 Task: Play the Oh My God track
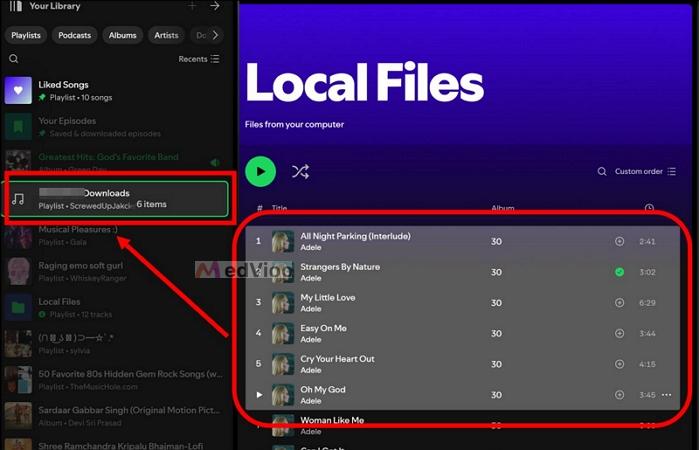click(259, 395)
